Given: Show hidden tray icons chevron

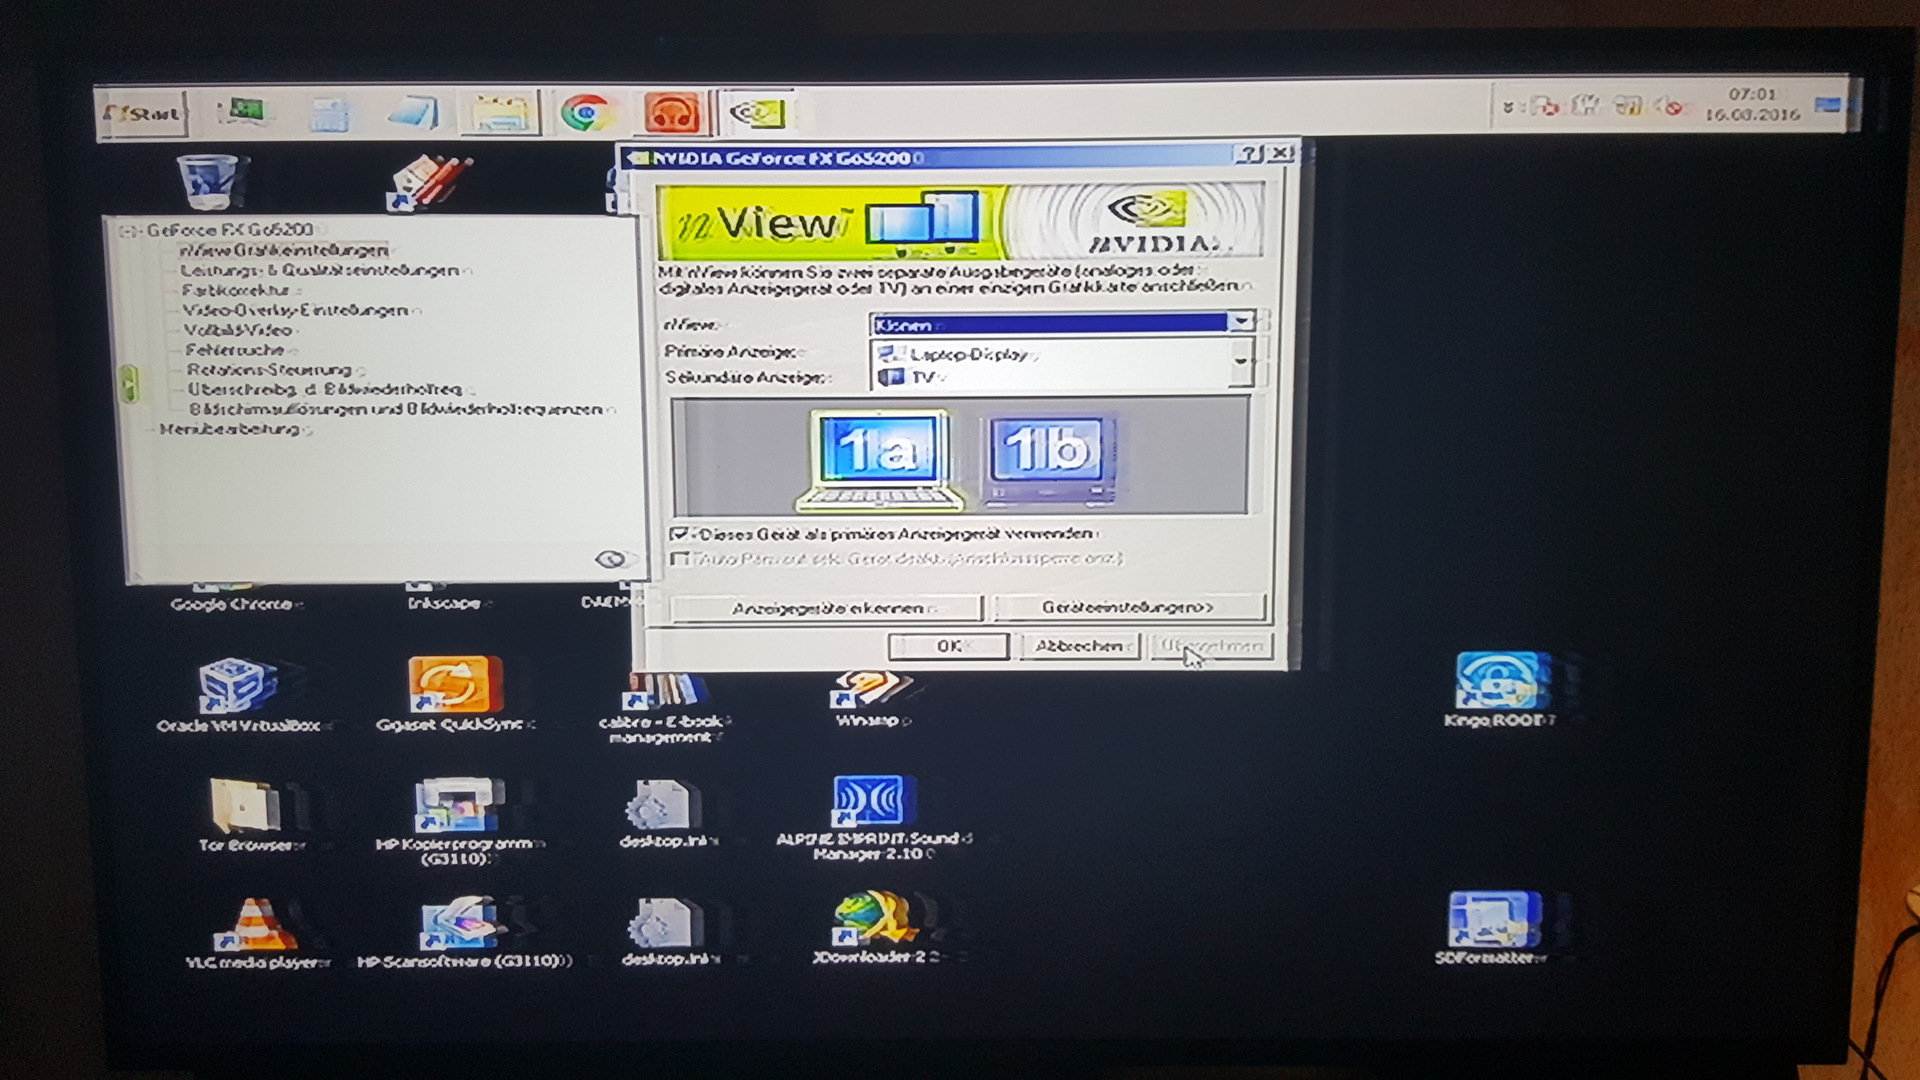Looking at the screenshot, I should [1508, 106].
